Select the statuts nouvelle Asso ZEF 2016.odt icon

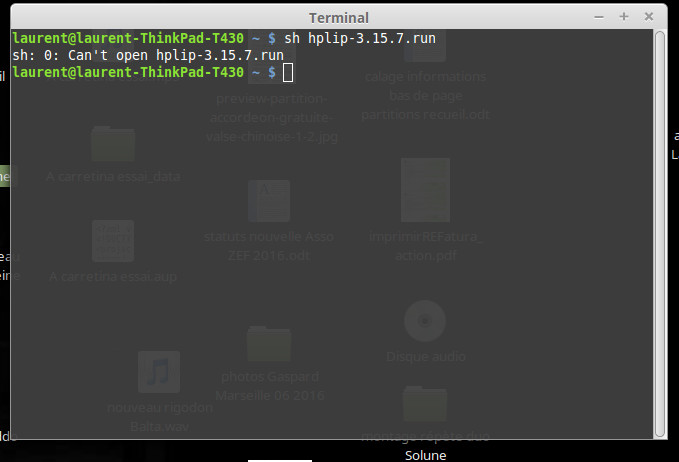click(x=269, y=201)
